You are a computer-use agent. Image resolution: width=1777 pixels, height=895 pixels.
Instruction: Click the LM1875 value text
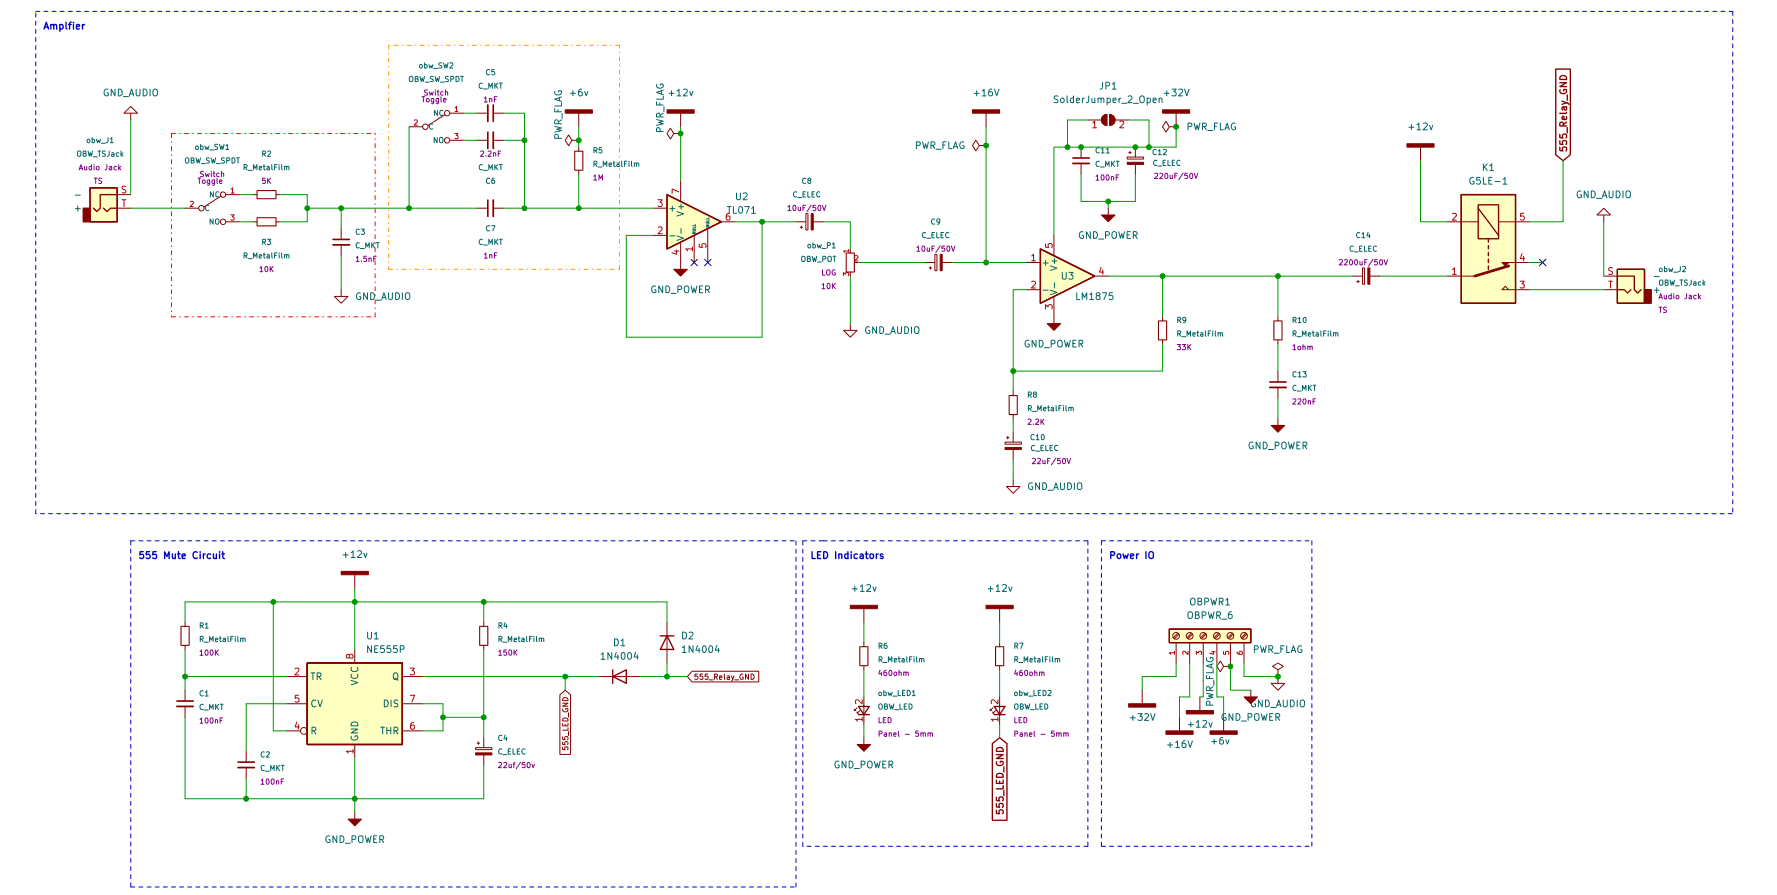tap(1094, 296)
